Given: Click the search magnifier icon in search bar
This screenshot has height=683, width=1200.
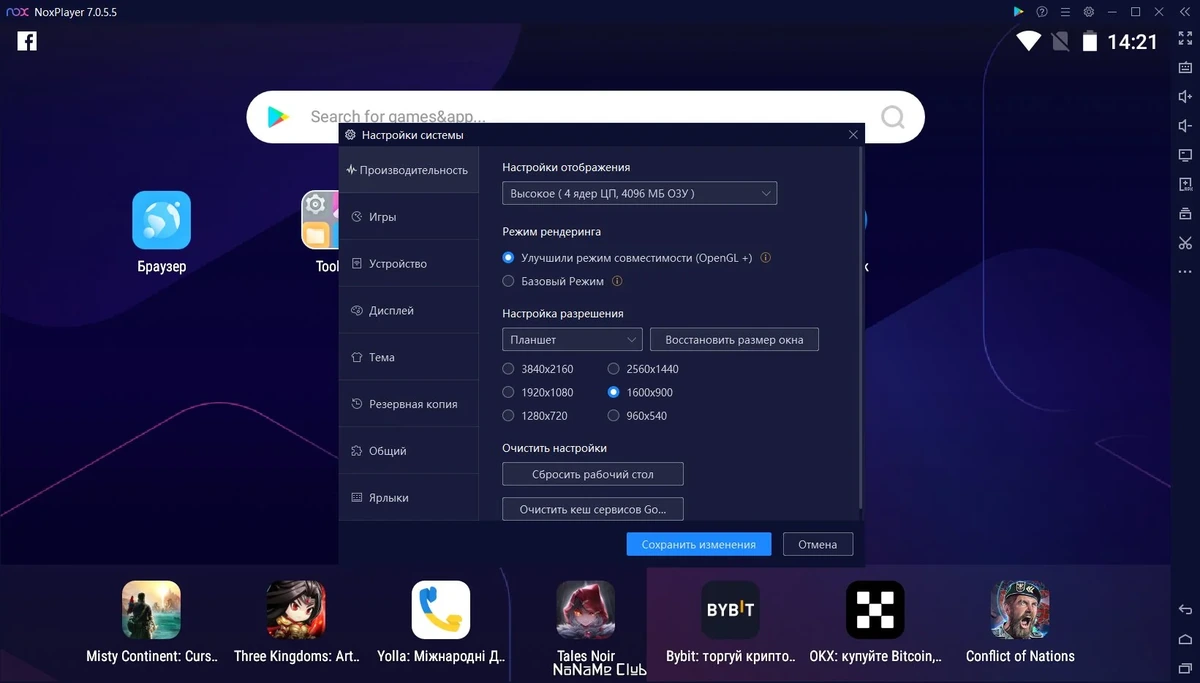Looking at the screenshot, I should pyautogui.click(x=893, y=117).
